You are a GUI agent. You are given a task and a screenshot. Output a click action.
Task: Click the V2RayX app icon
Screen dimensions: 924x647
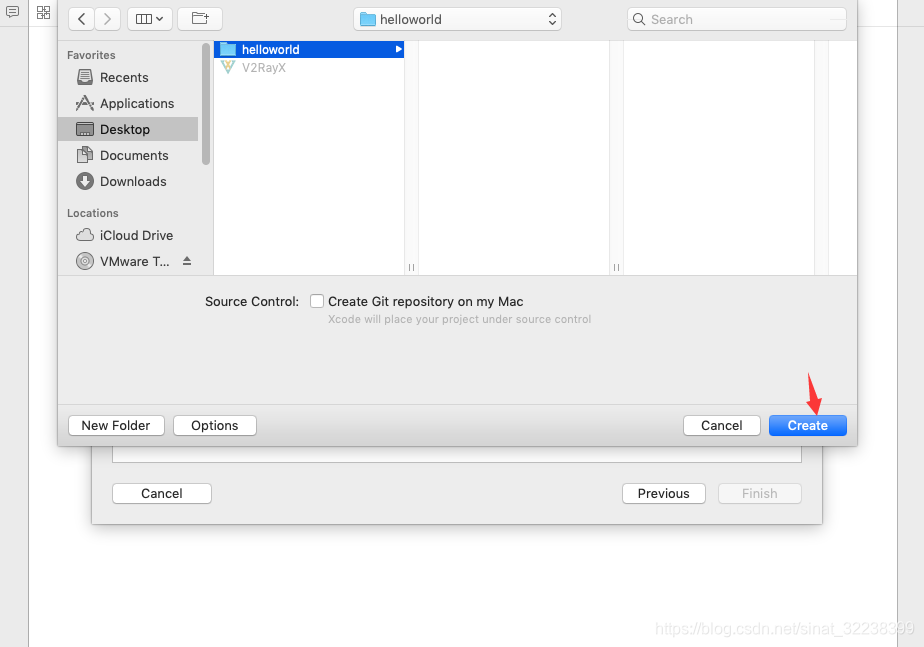tap(227, 67)
